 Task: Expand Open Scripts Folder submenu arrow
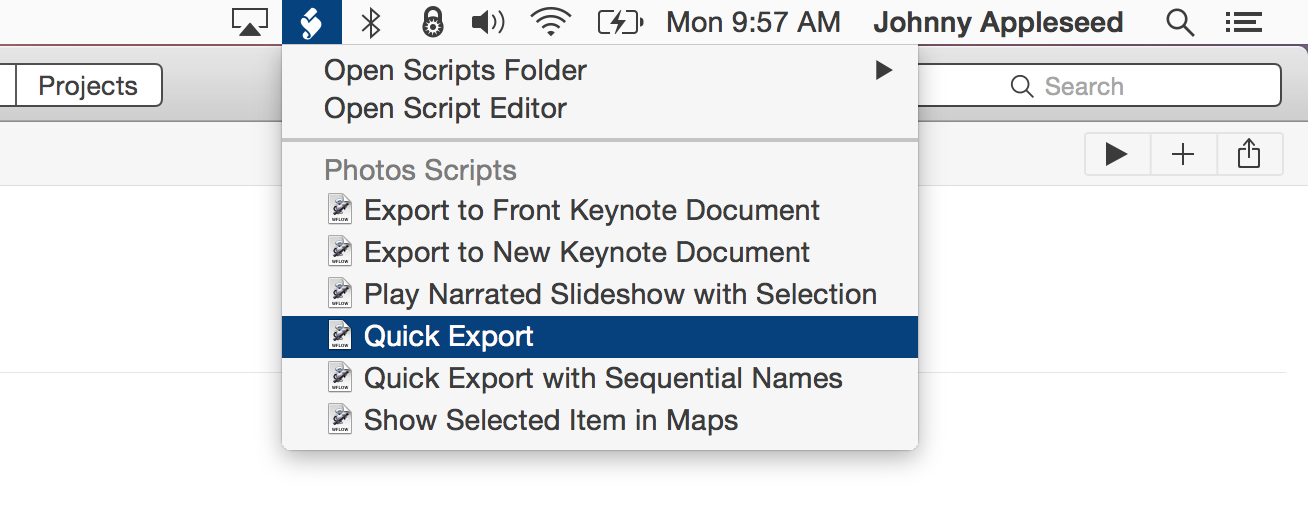[883, 70]
